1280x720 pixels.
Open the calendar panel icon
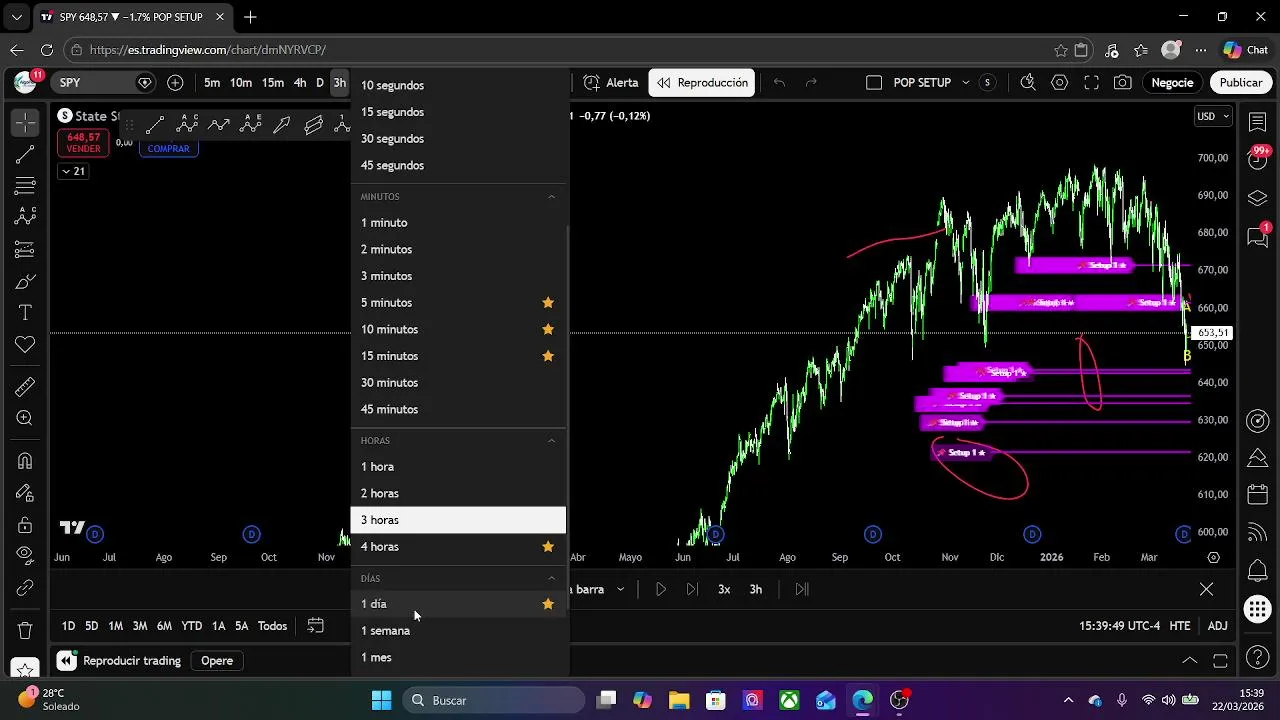(1258, 495)
